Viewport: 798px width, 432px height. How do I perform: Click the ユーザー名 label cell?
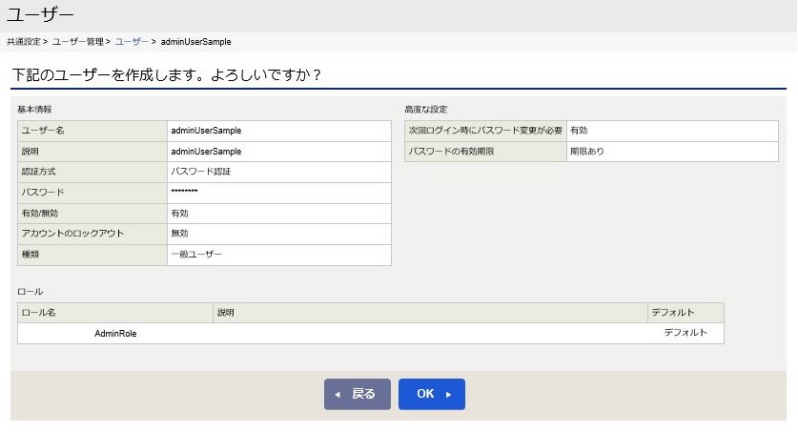point(93,131)
